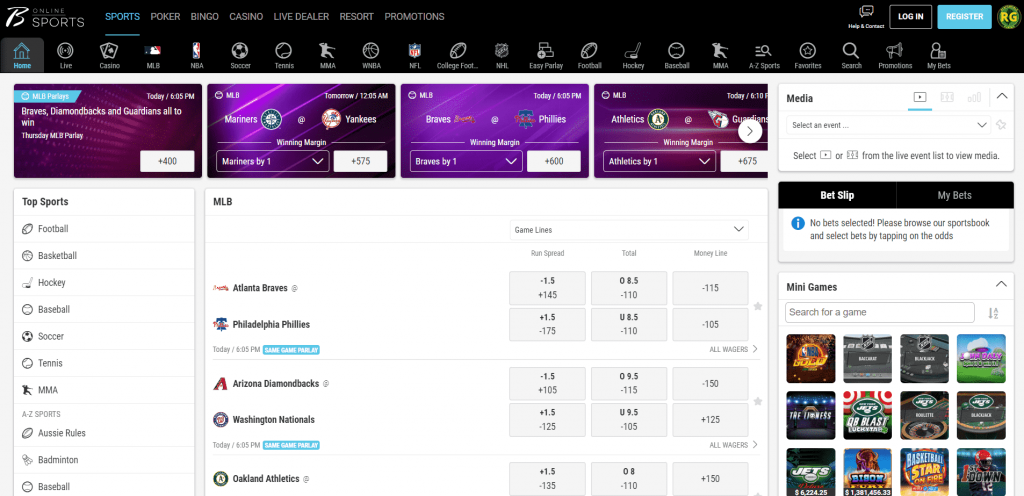The image size is (1024, 496).
Task: Go to the Home icon
Action: (22, 55)
